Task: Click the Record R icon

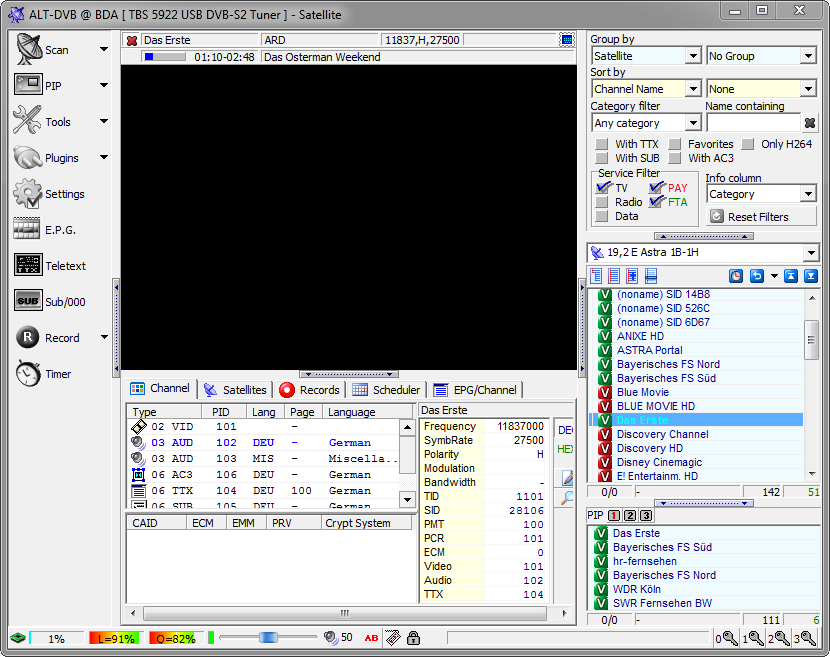Action: [x=28, y=337]
